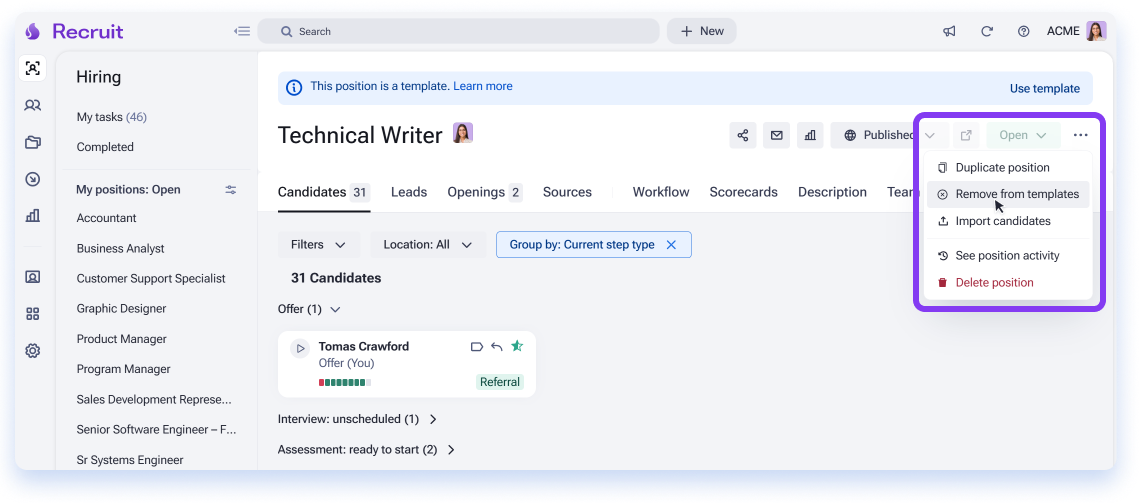Click the email envelope icon button
Viewport: 1142px width, 503px height.
pyautogui.click(x=776, y=135)
